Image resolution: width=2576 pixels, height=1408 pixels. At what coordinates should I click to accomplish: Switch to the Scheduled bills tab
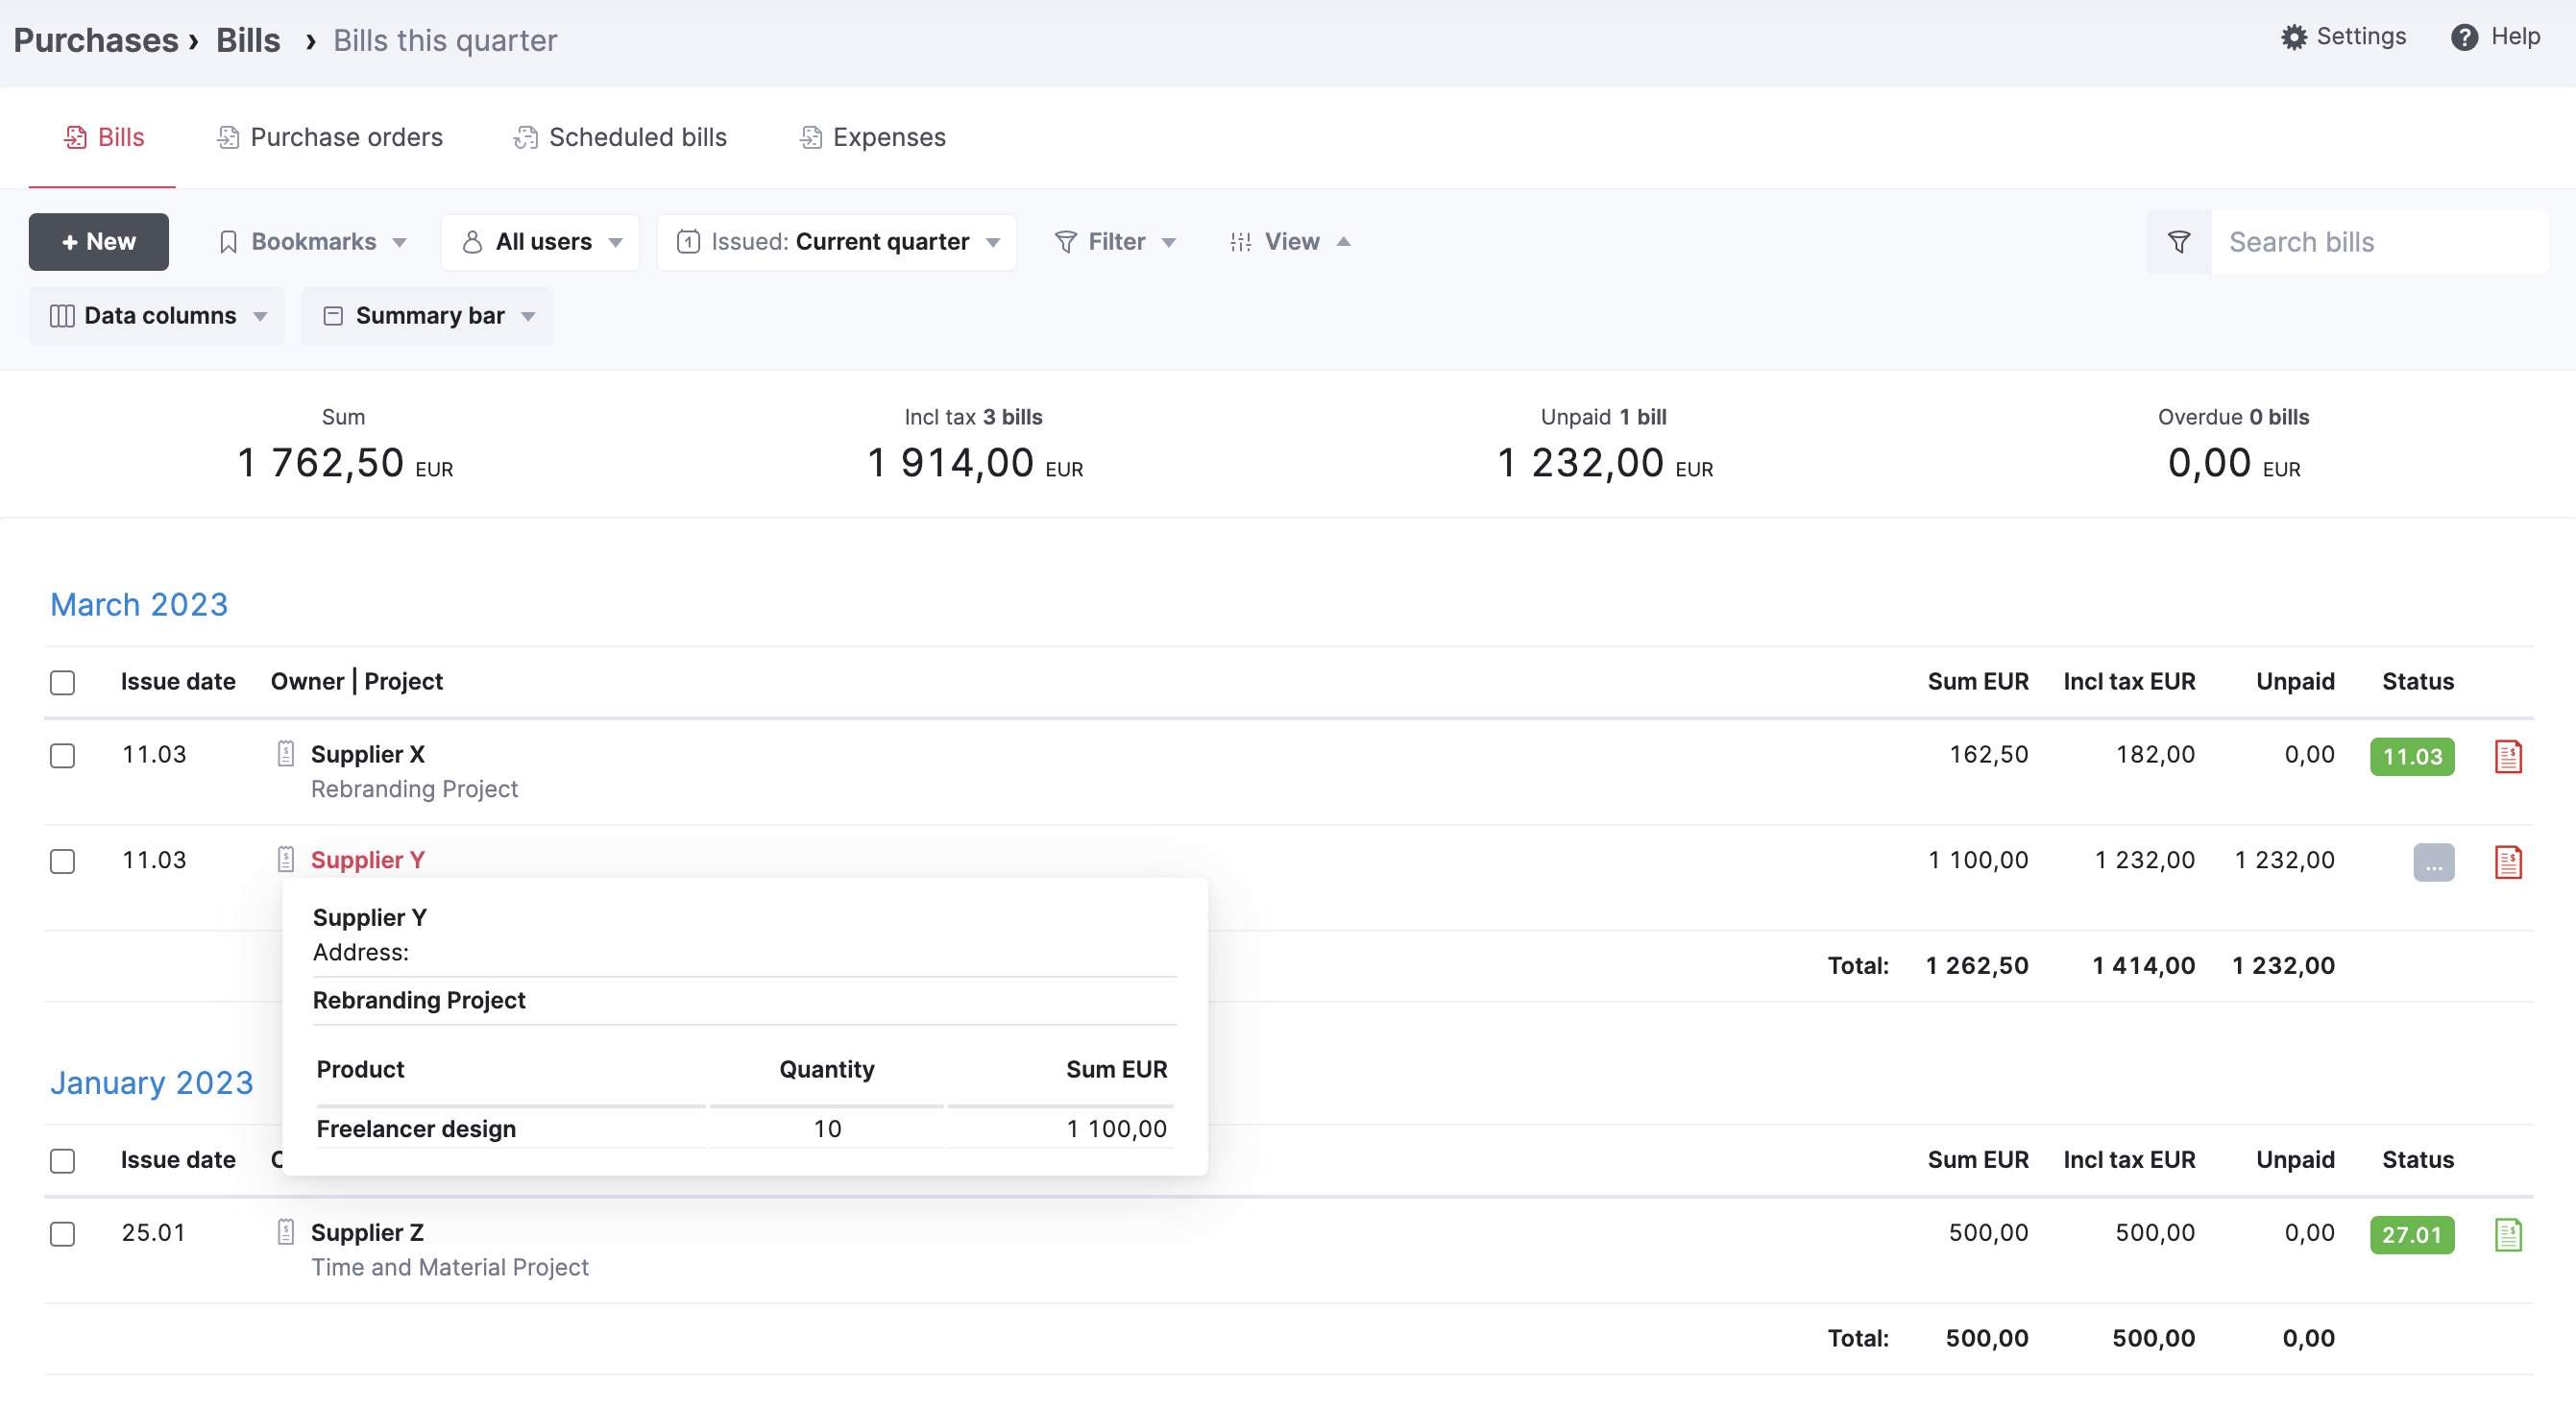pos(620,138)
